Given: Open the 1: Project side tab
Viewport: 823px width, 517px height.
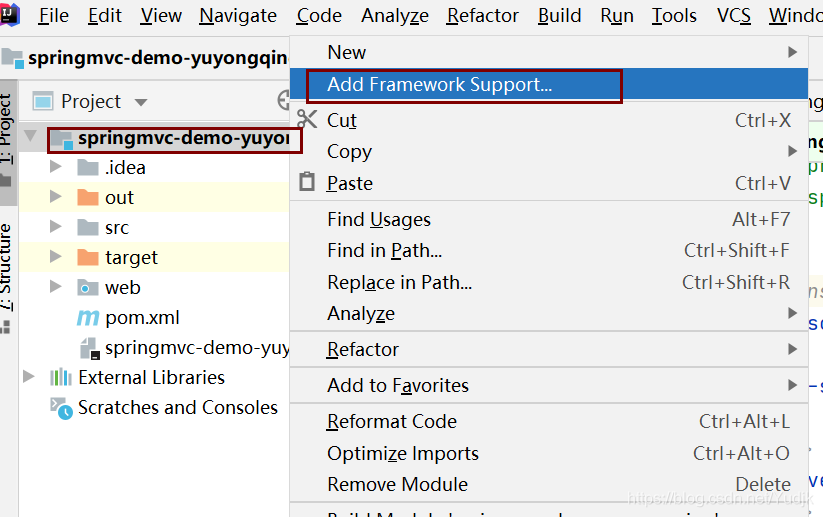Looking at the screenshot, I should tap(7, 130).
